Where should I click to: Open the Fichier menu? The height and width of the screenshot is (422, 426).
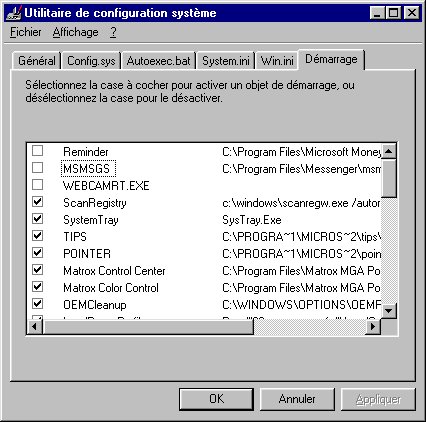click(26, 32)
